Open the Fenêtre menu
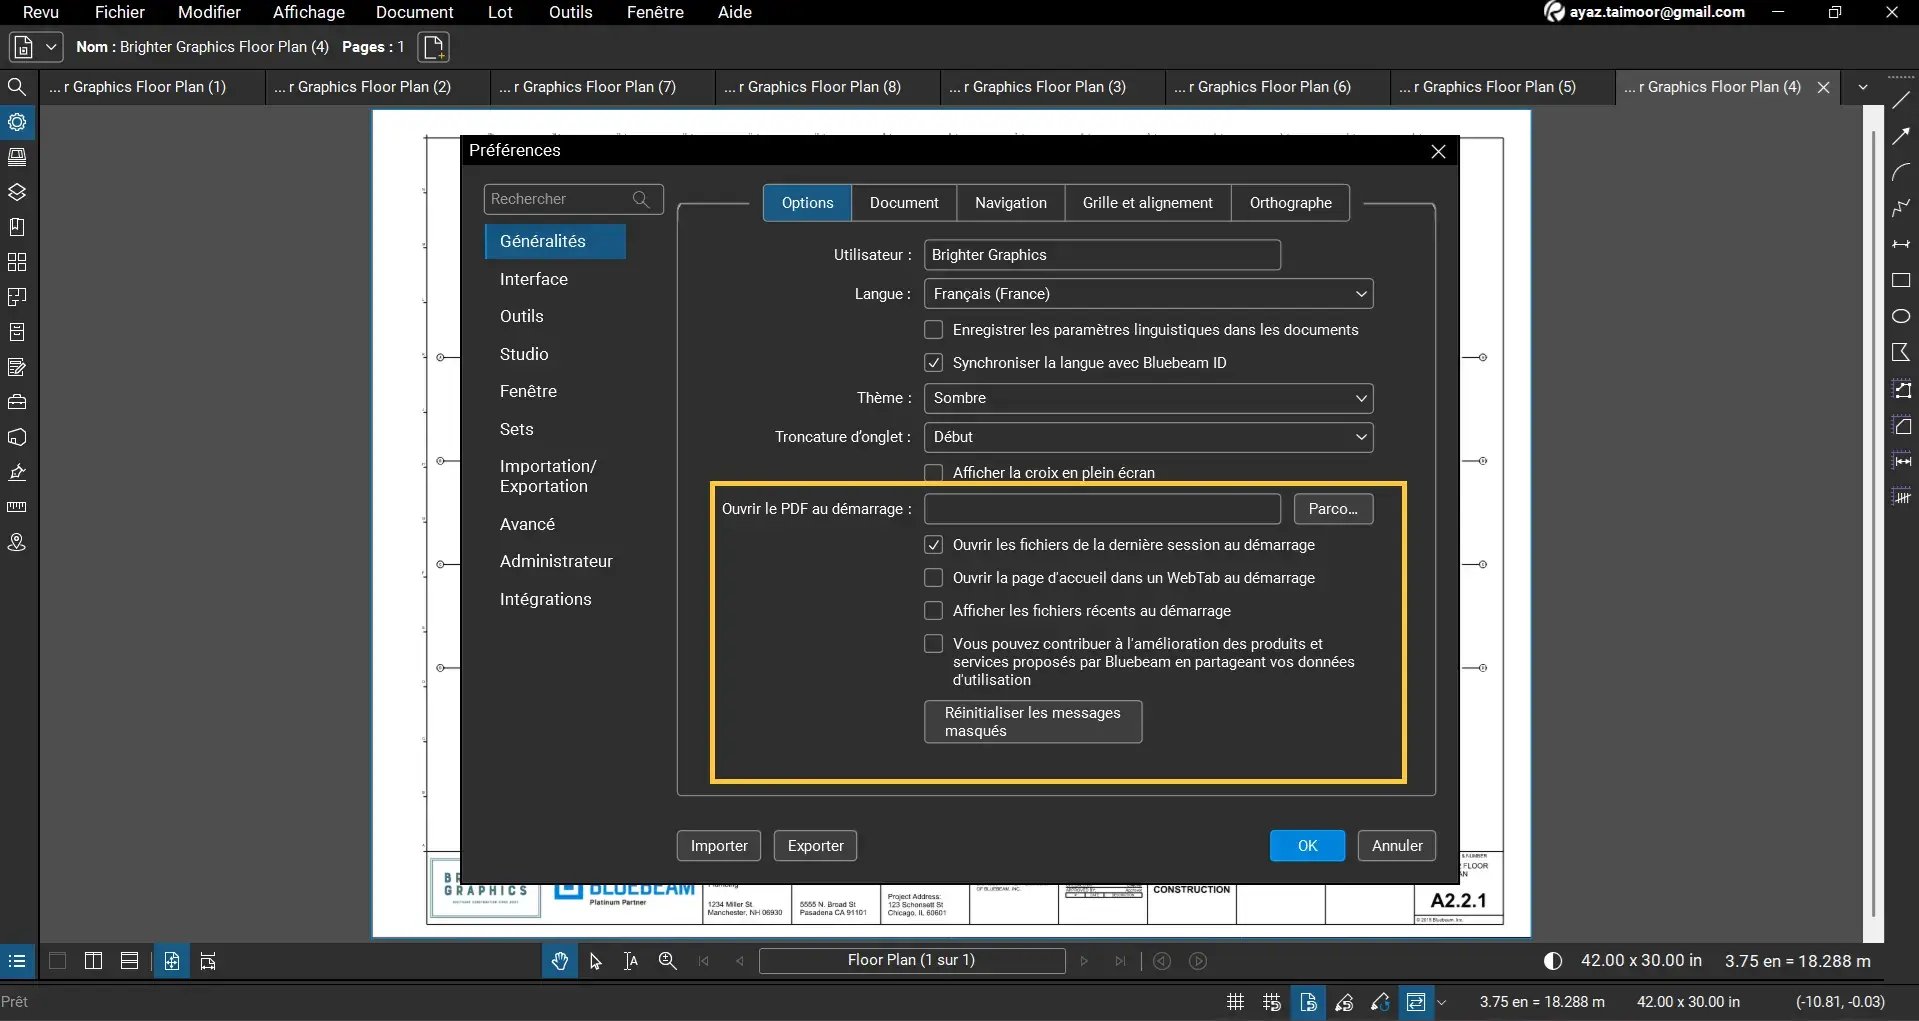Viewport: 1919px width, 1021px height. pyautogui.click(x=654, y=12)
